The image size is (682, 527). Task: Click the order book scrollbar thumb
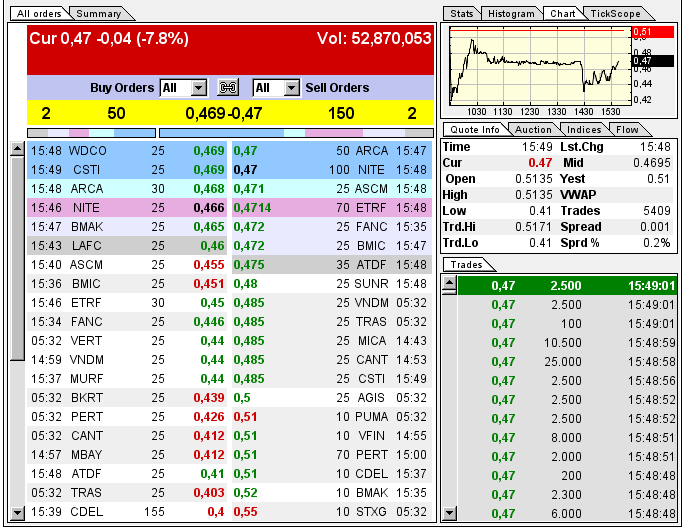[x=17, y=259]
